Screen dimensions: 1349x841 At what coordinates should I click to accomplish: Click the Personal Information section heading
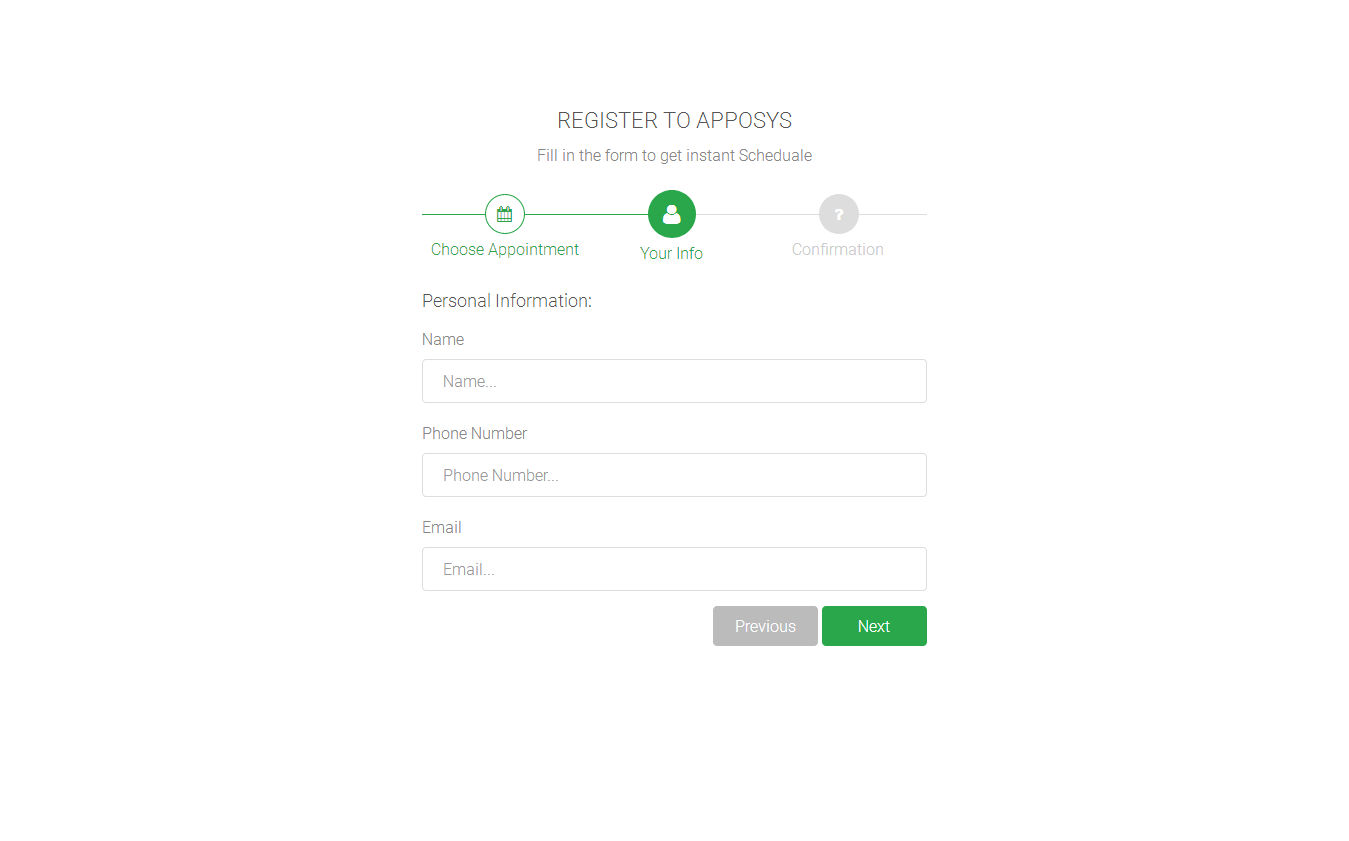(x=507, y=301)
